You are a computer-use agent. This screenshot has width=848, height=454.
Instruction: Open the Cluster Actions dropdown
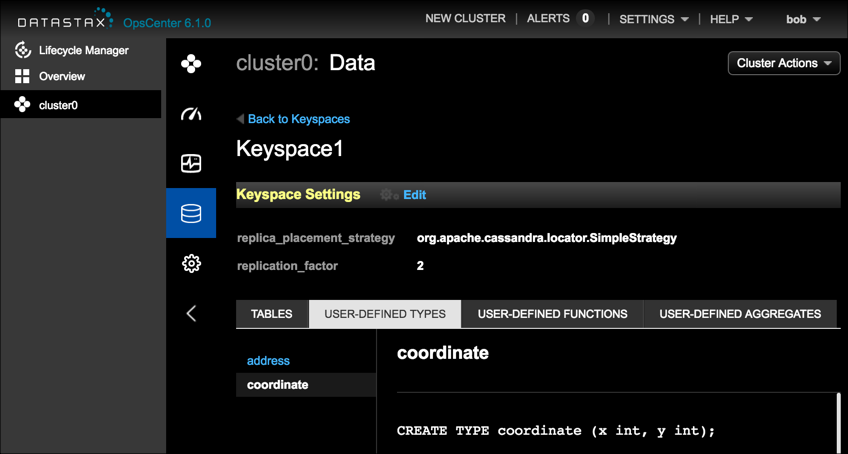784,63
